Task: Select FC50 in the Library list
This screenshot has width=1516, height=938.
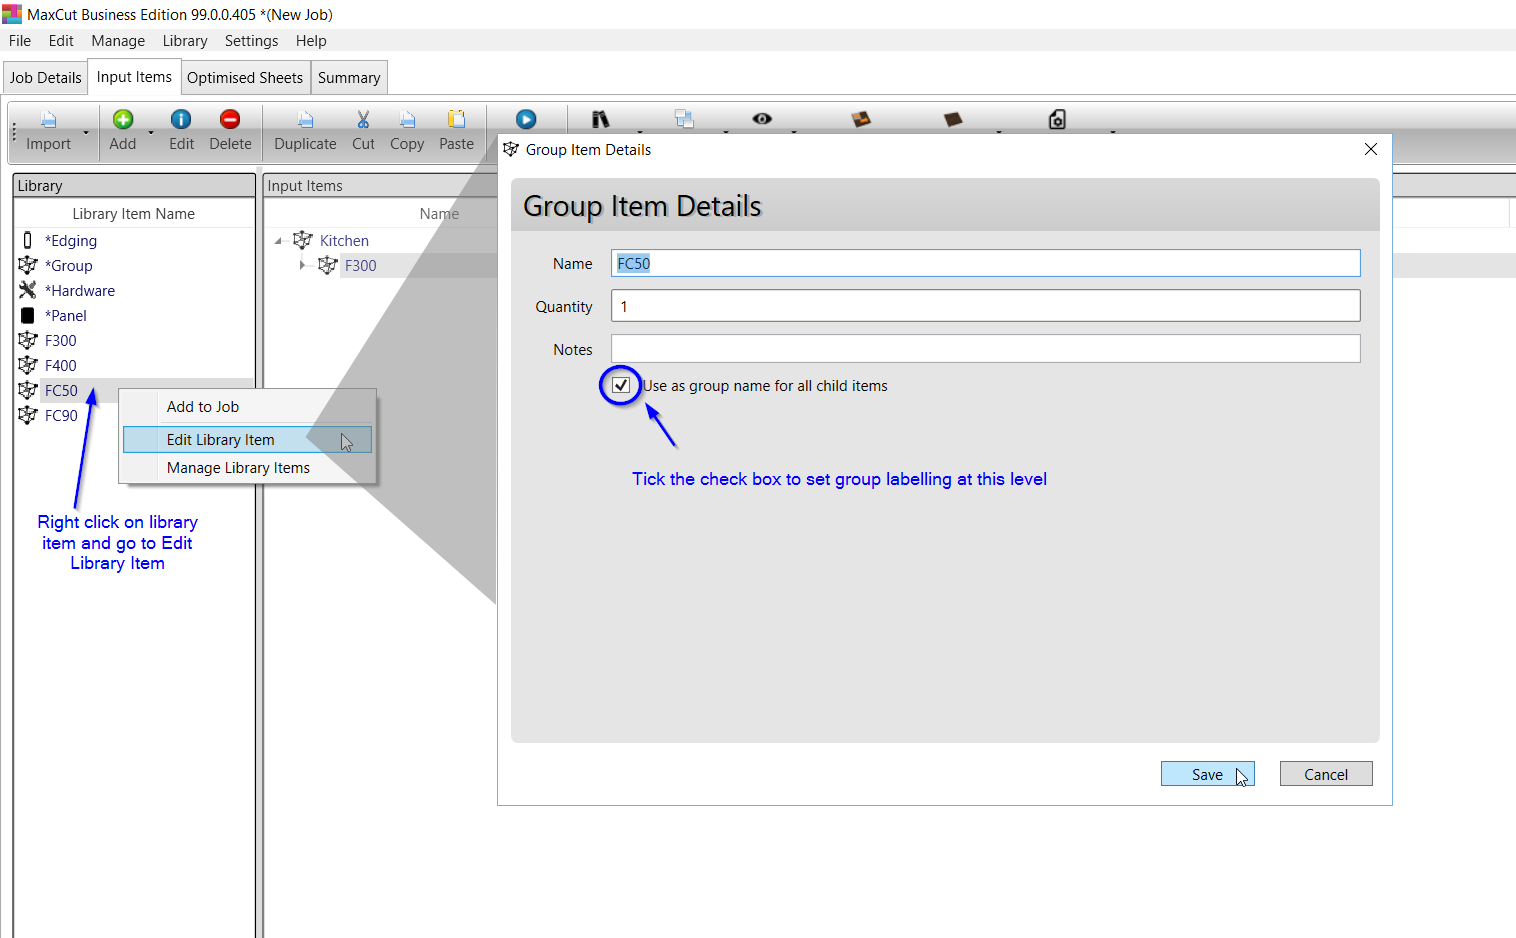Action: click(61, 391)
